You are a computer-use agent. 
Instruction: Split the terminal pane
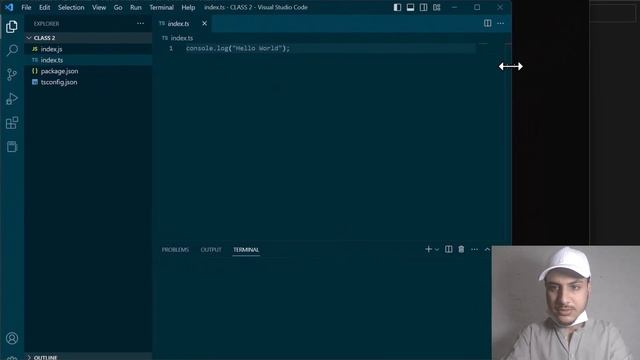pos(448,249)
